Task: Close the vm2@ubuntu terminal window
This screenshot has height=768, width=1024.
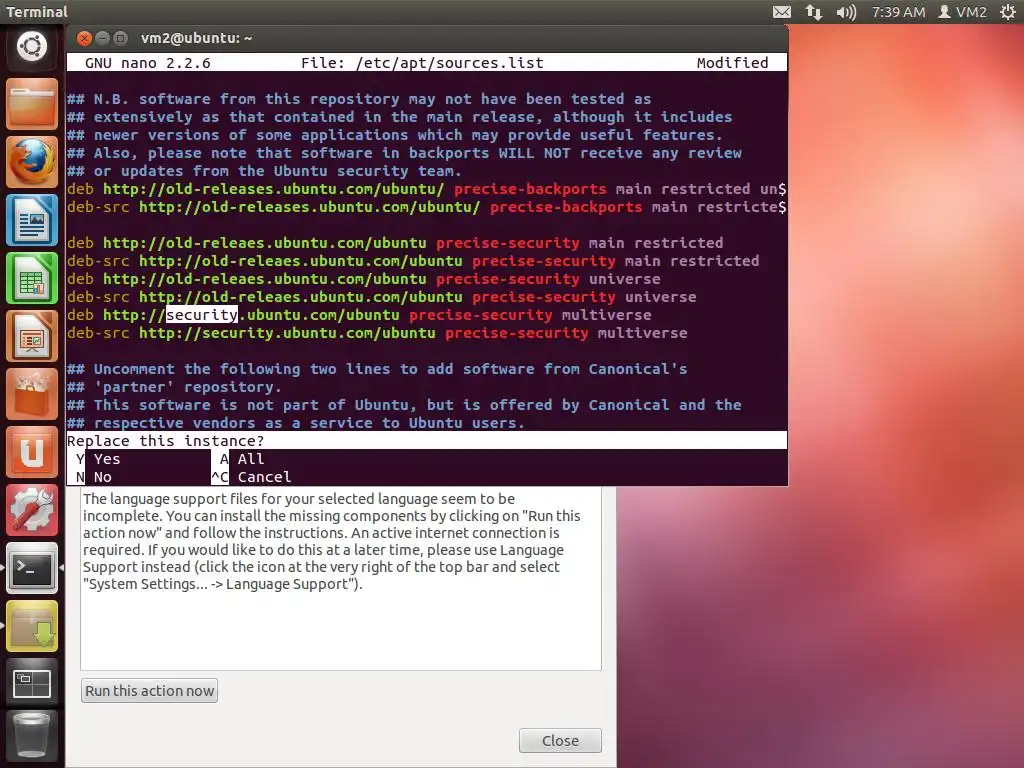Action: pos(84,39)
